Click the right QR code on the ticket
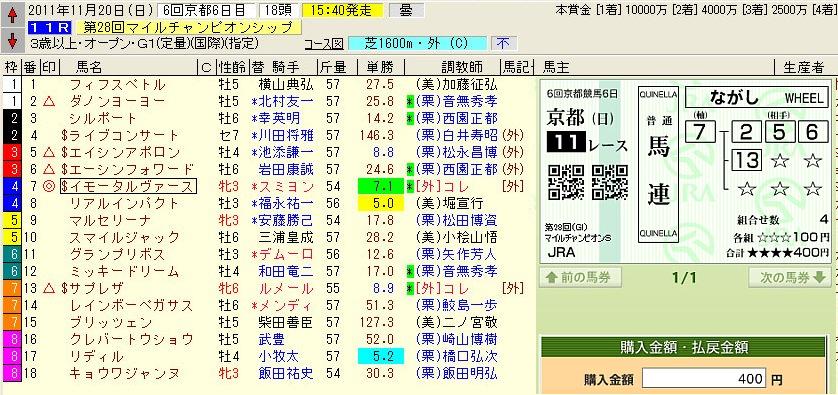Viewport: 838px width, 395px height. [610, 182]
